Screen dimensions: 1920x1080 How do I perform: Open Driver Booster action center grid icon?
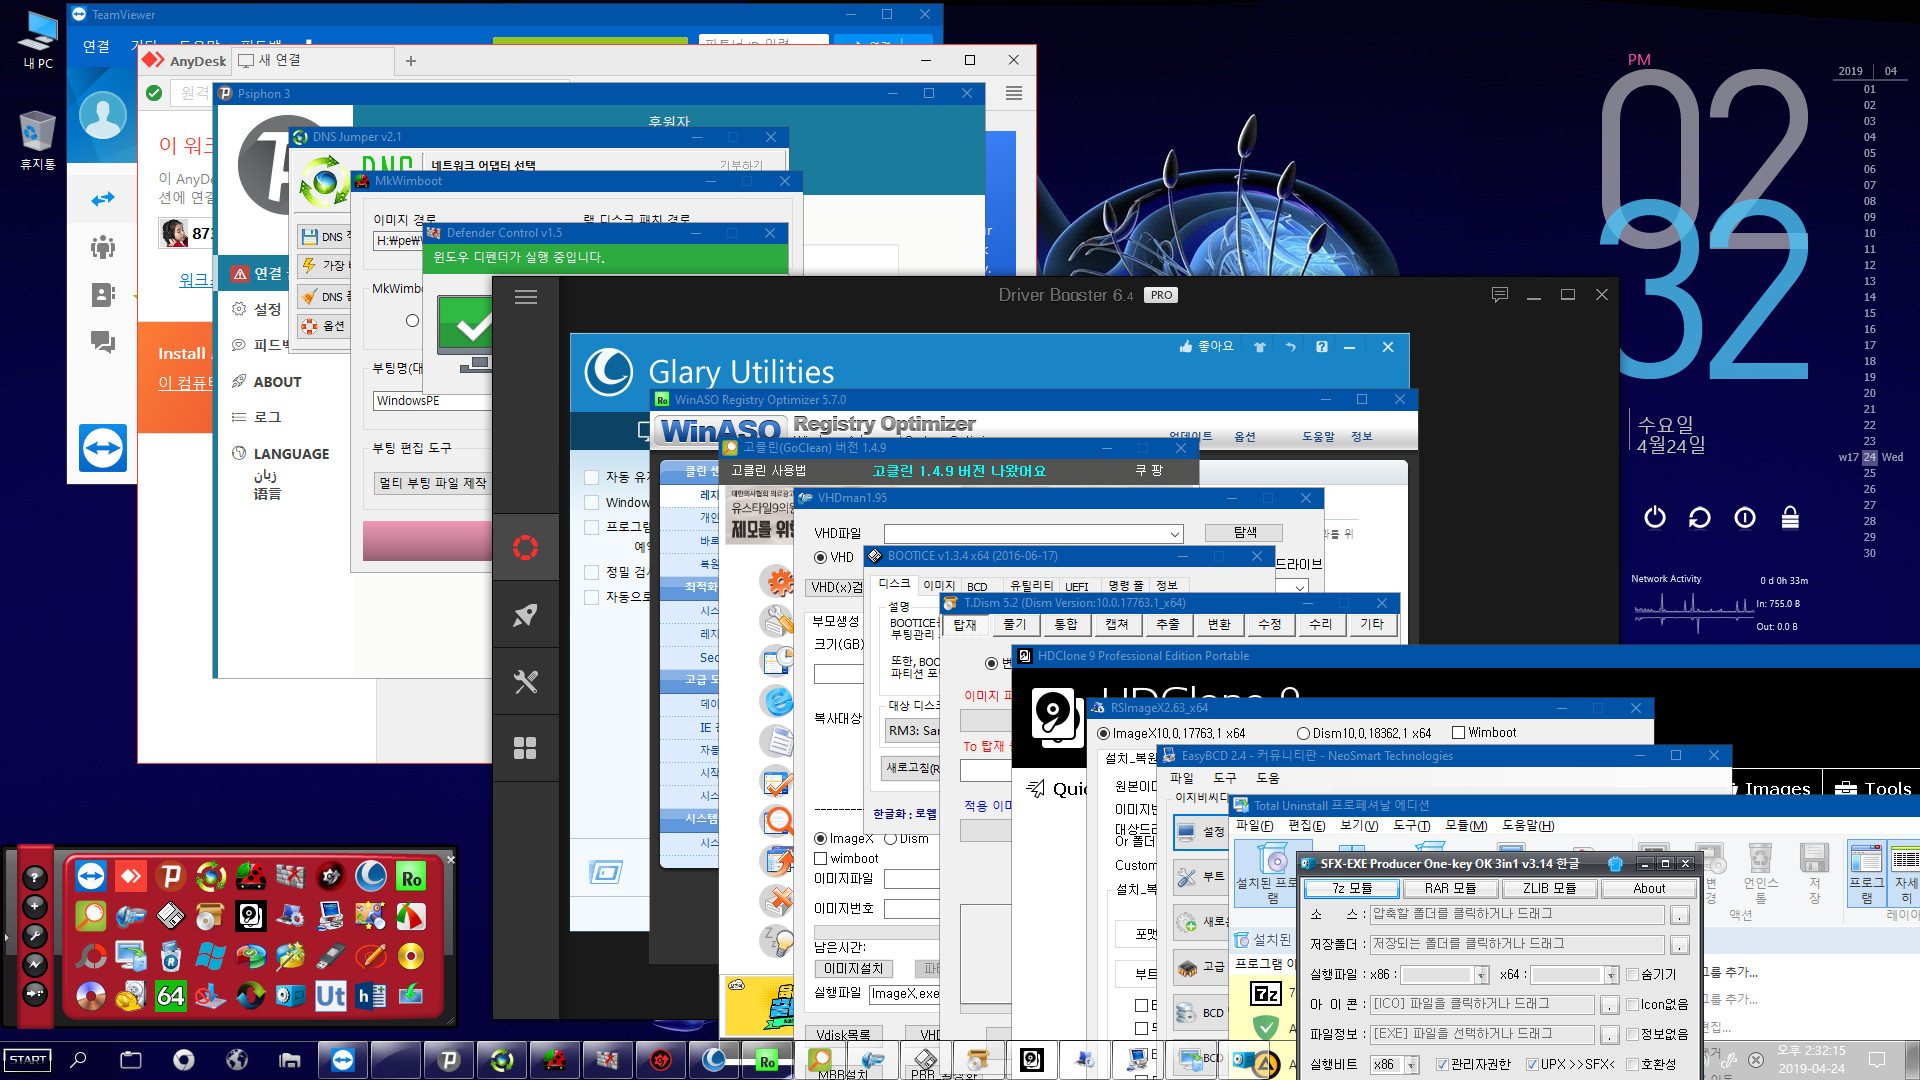[x=526, y=748]
